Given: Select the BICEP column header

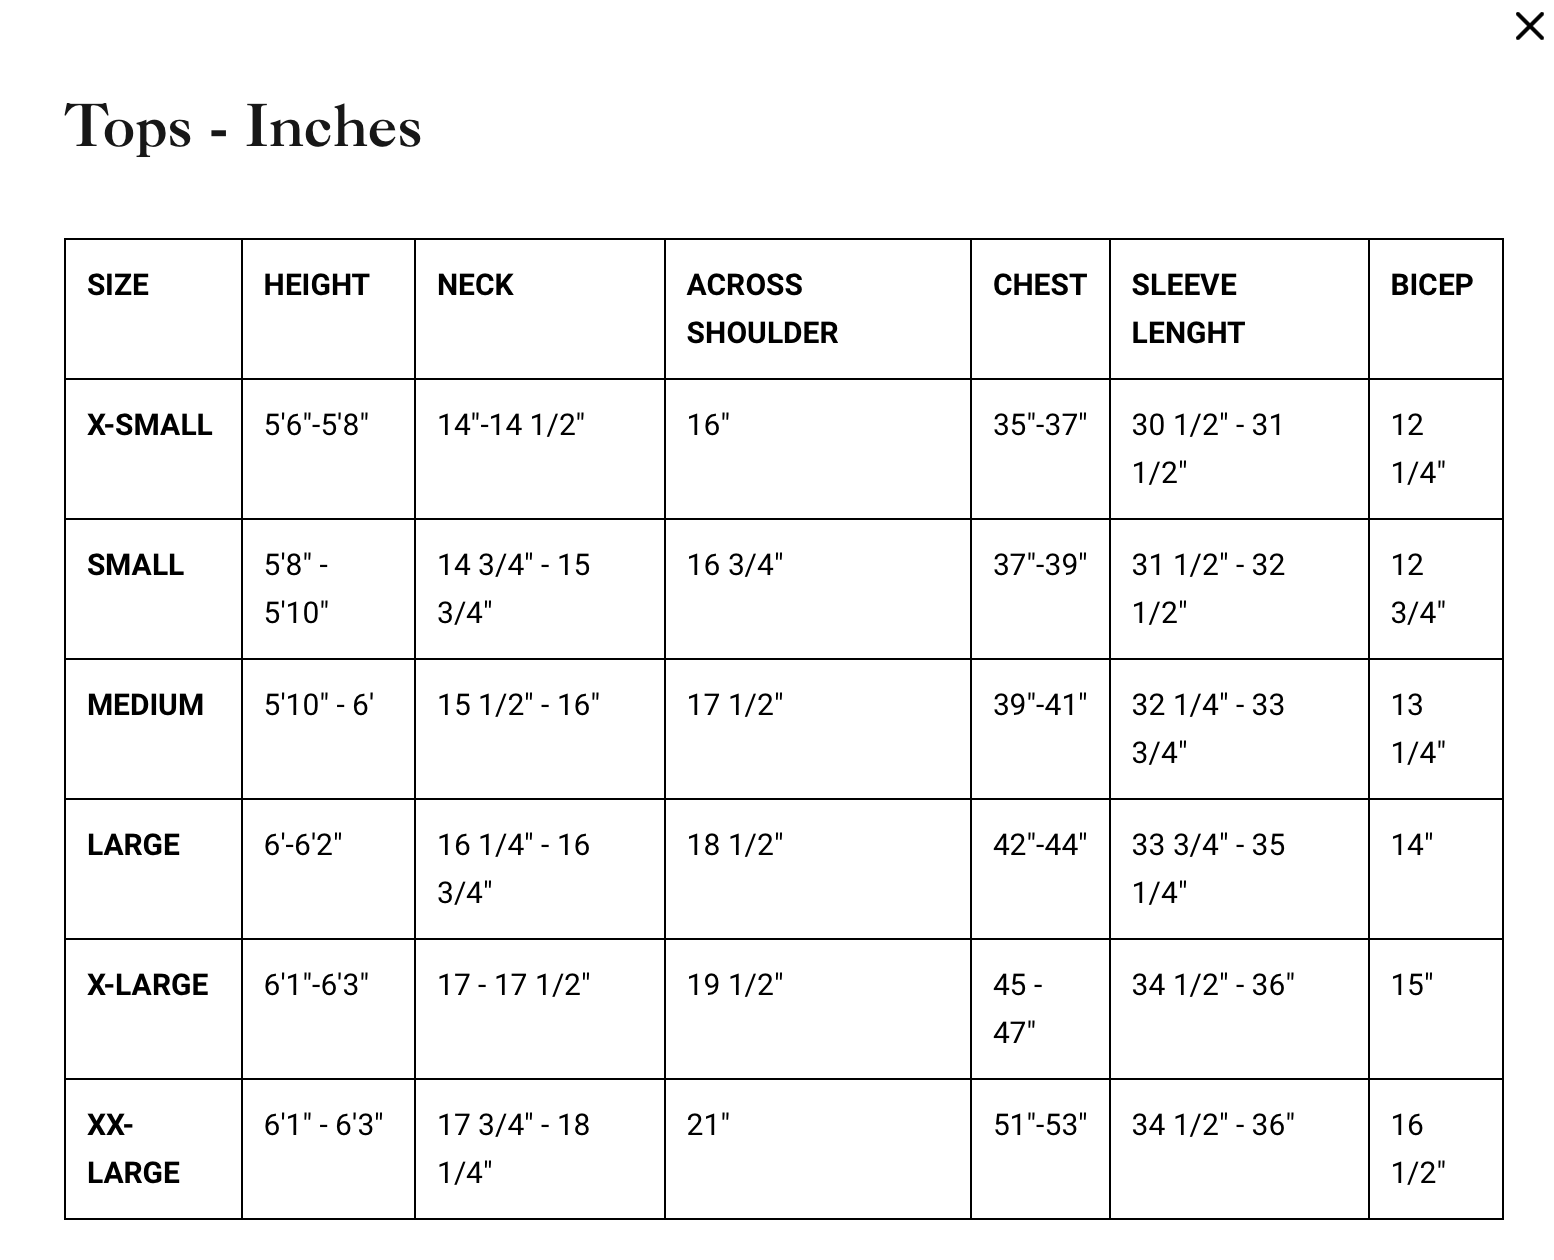Looking at the screenshot, I should click(1431, 285).
